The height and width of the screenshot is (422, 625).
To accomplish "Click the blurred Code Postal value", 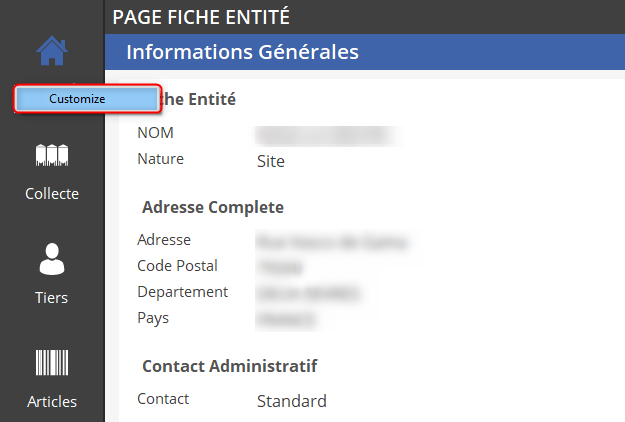I will (280, 268).
